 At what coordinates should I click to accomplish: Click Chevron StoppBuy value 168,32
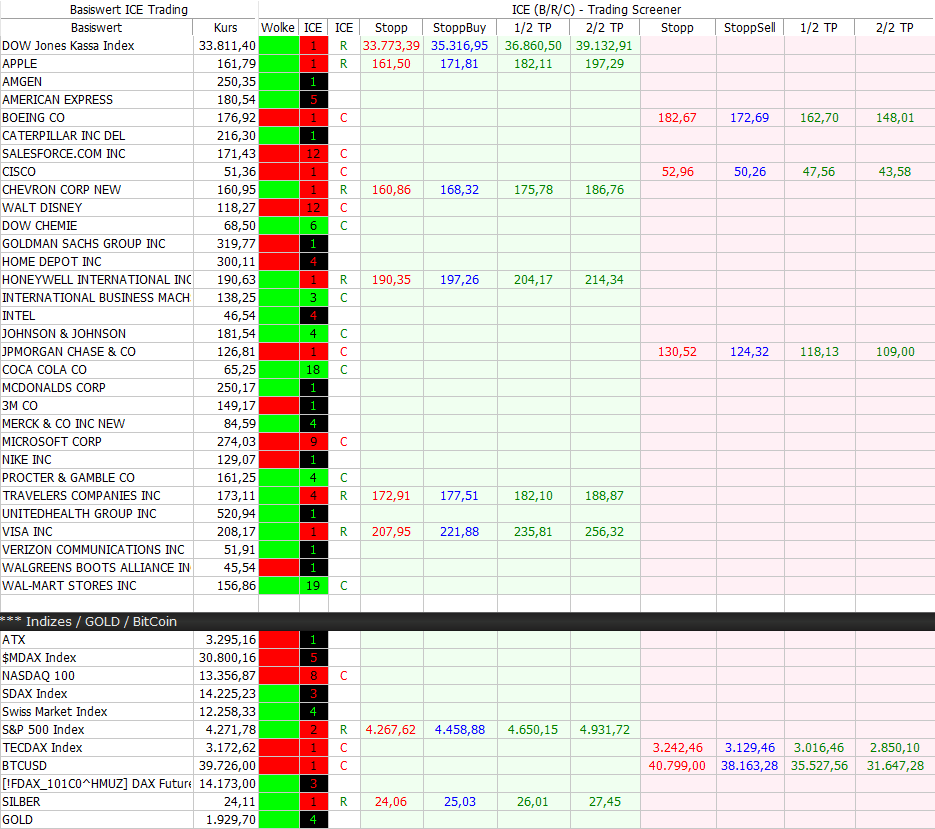coord(459,190)
